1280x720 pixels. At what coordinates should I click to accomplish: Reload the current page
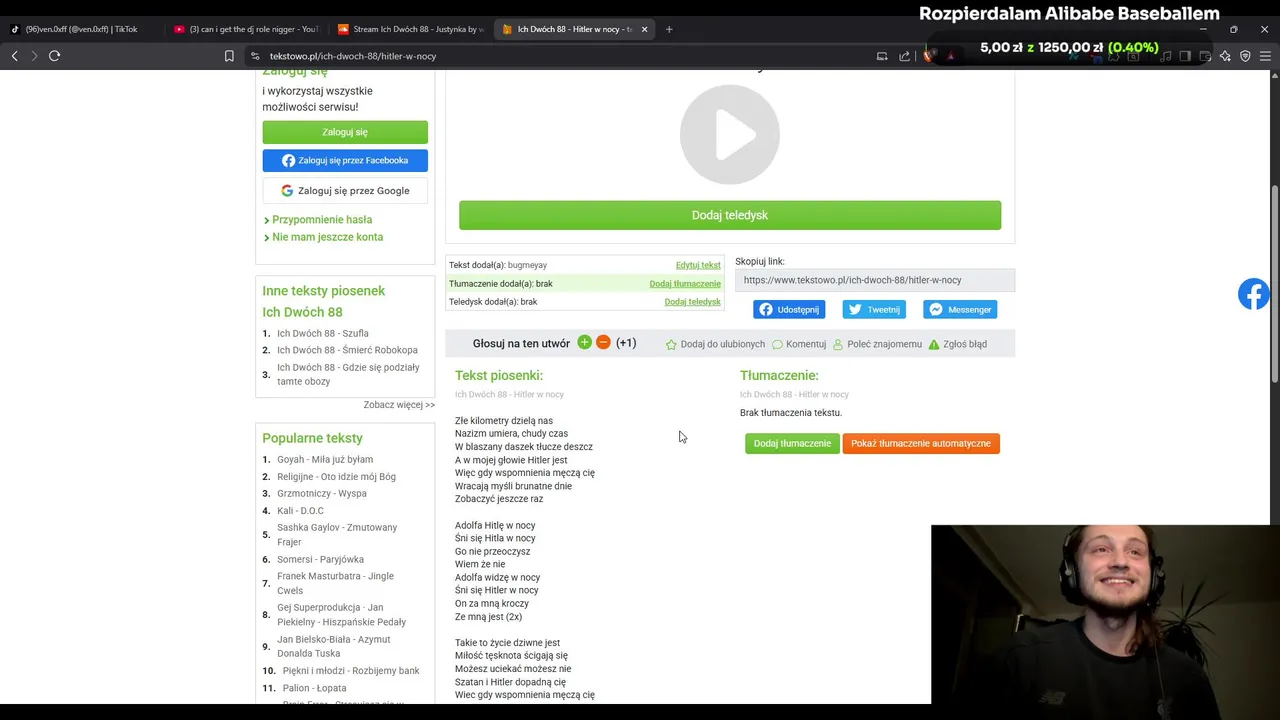tap(55, 56)
